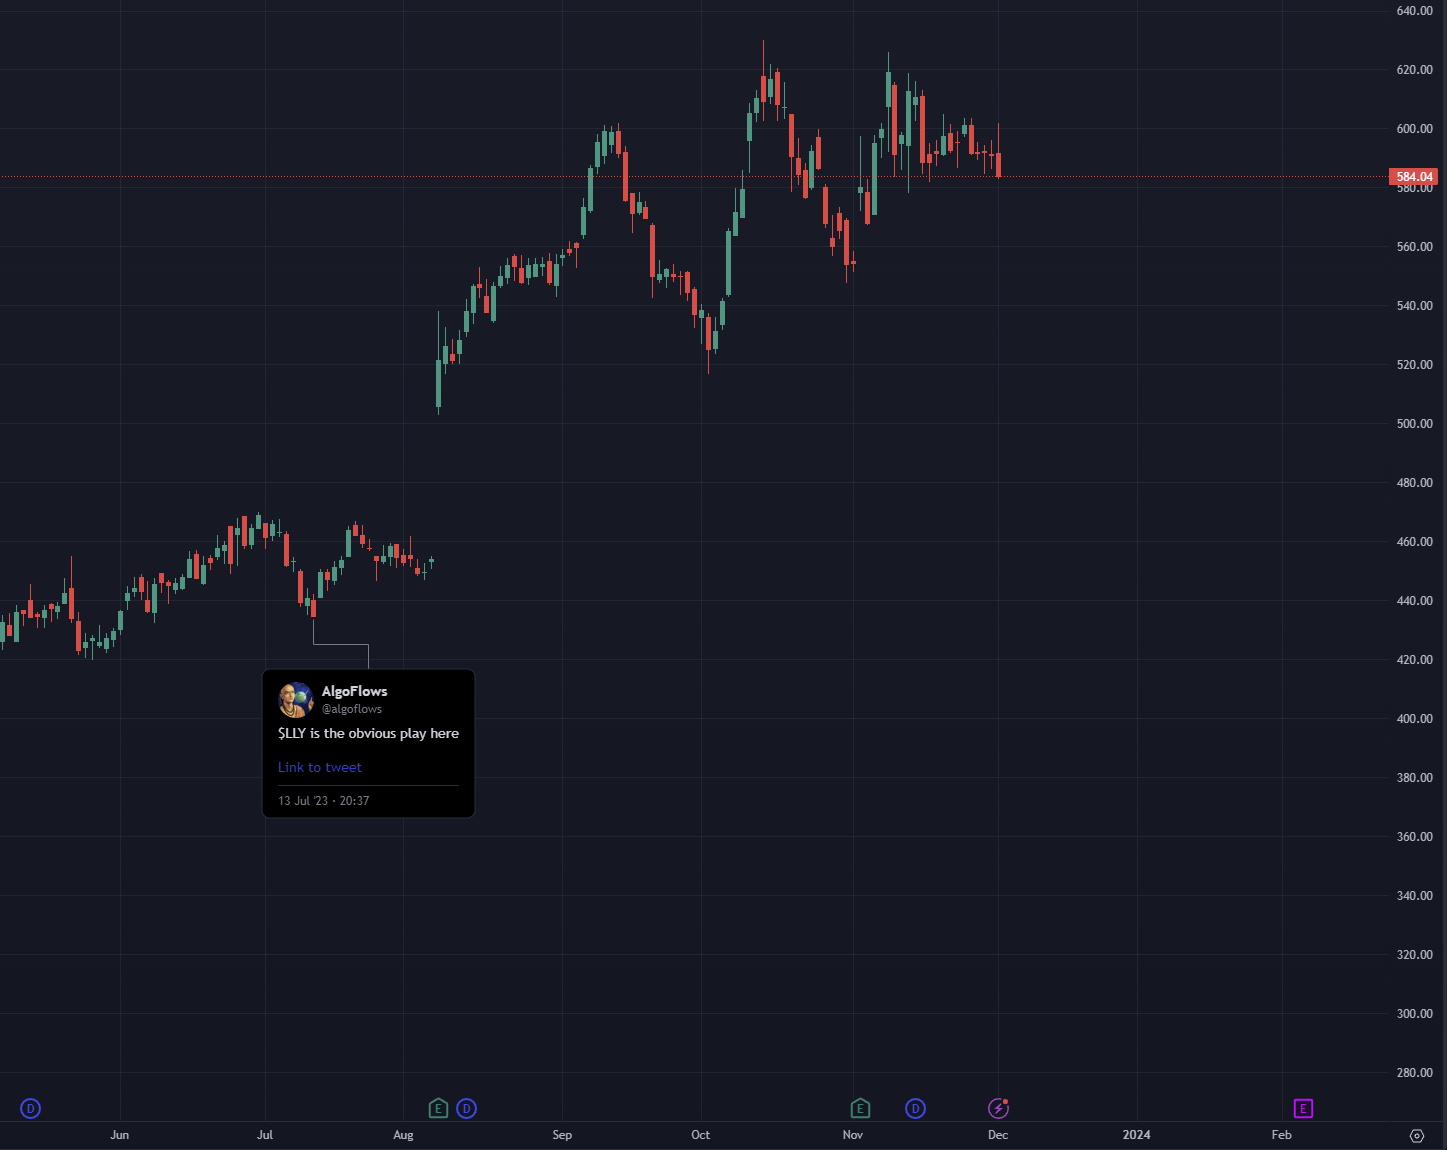Click the green earnings marker in November
Image resolution: width=1447 pixels, height=1150 pixels.
[x=860, y=1108]
